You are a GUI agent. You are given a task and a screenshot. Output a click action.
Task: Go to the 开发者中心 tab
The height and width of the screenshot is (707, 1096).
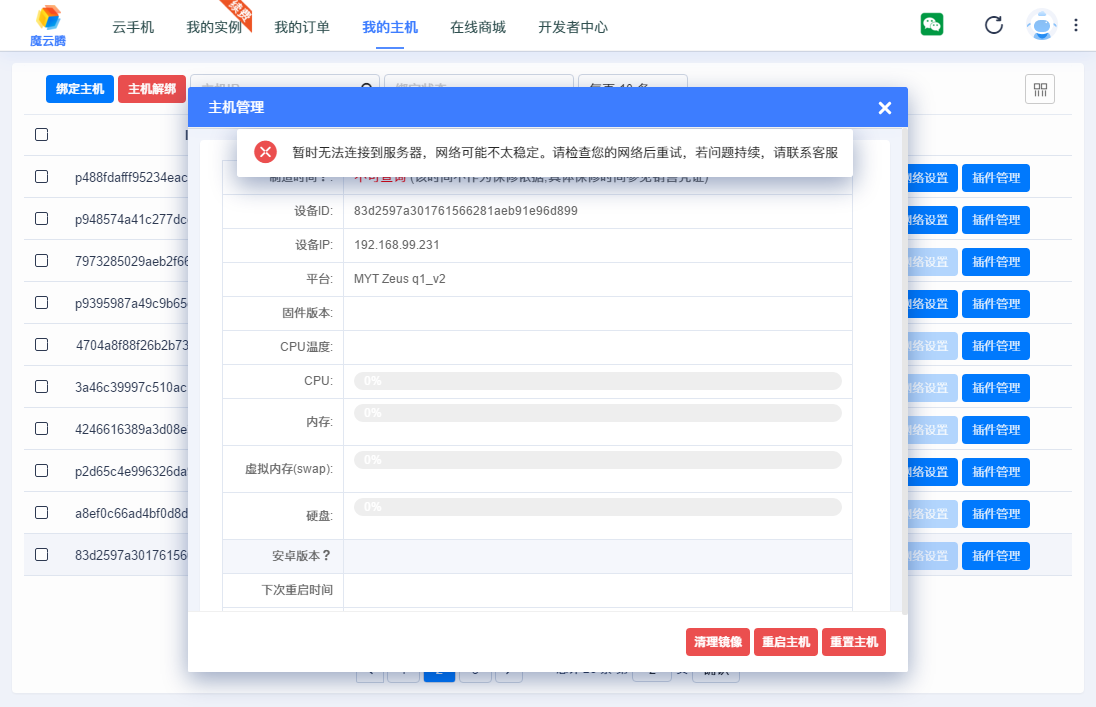[x=573, y=27]
